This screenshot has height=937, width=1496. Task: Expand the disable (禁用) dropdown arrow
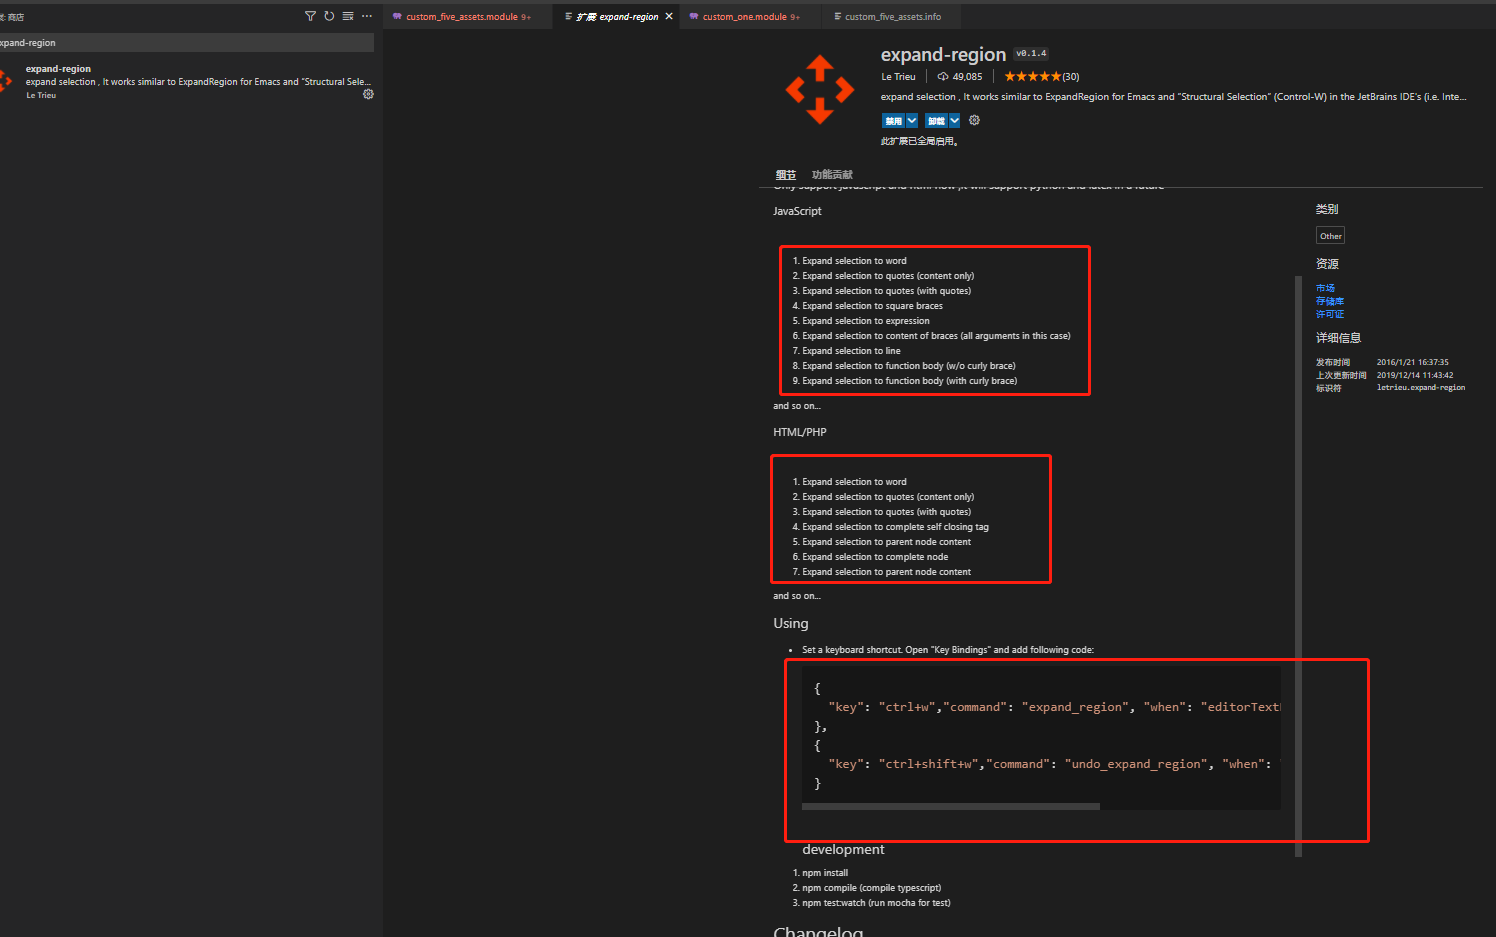click(912, 120)
